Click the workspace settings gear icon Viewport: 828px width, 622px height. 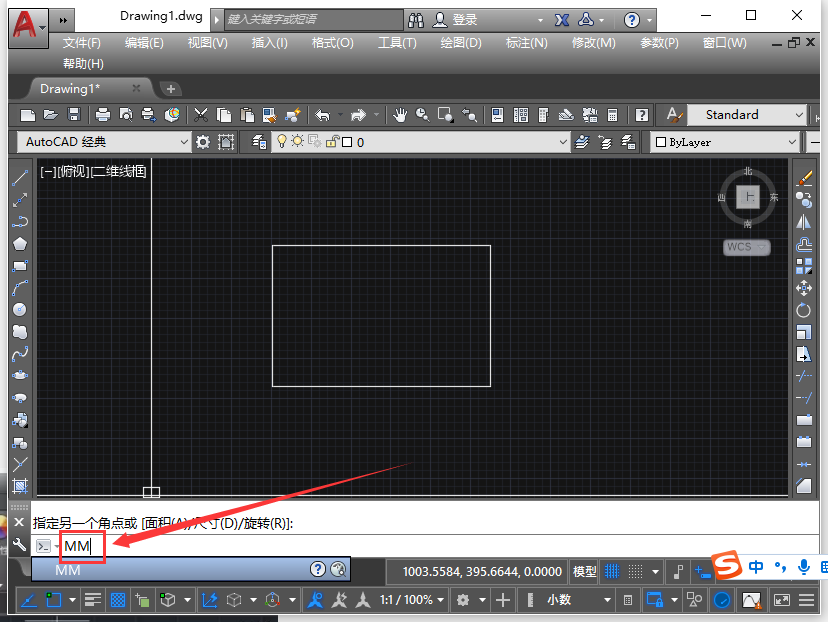pos(203,142)
